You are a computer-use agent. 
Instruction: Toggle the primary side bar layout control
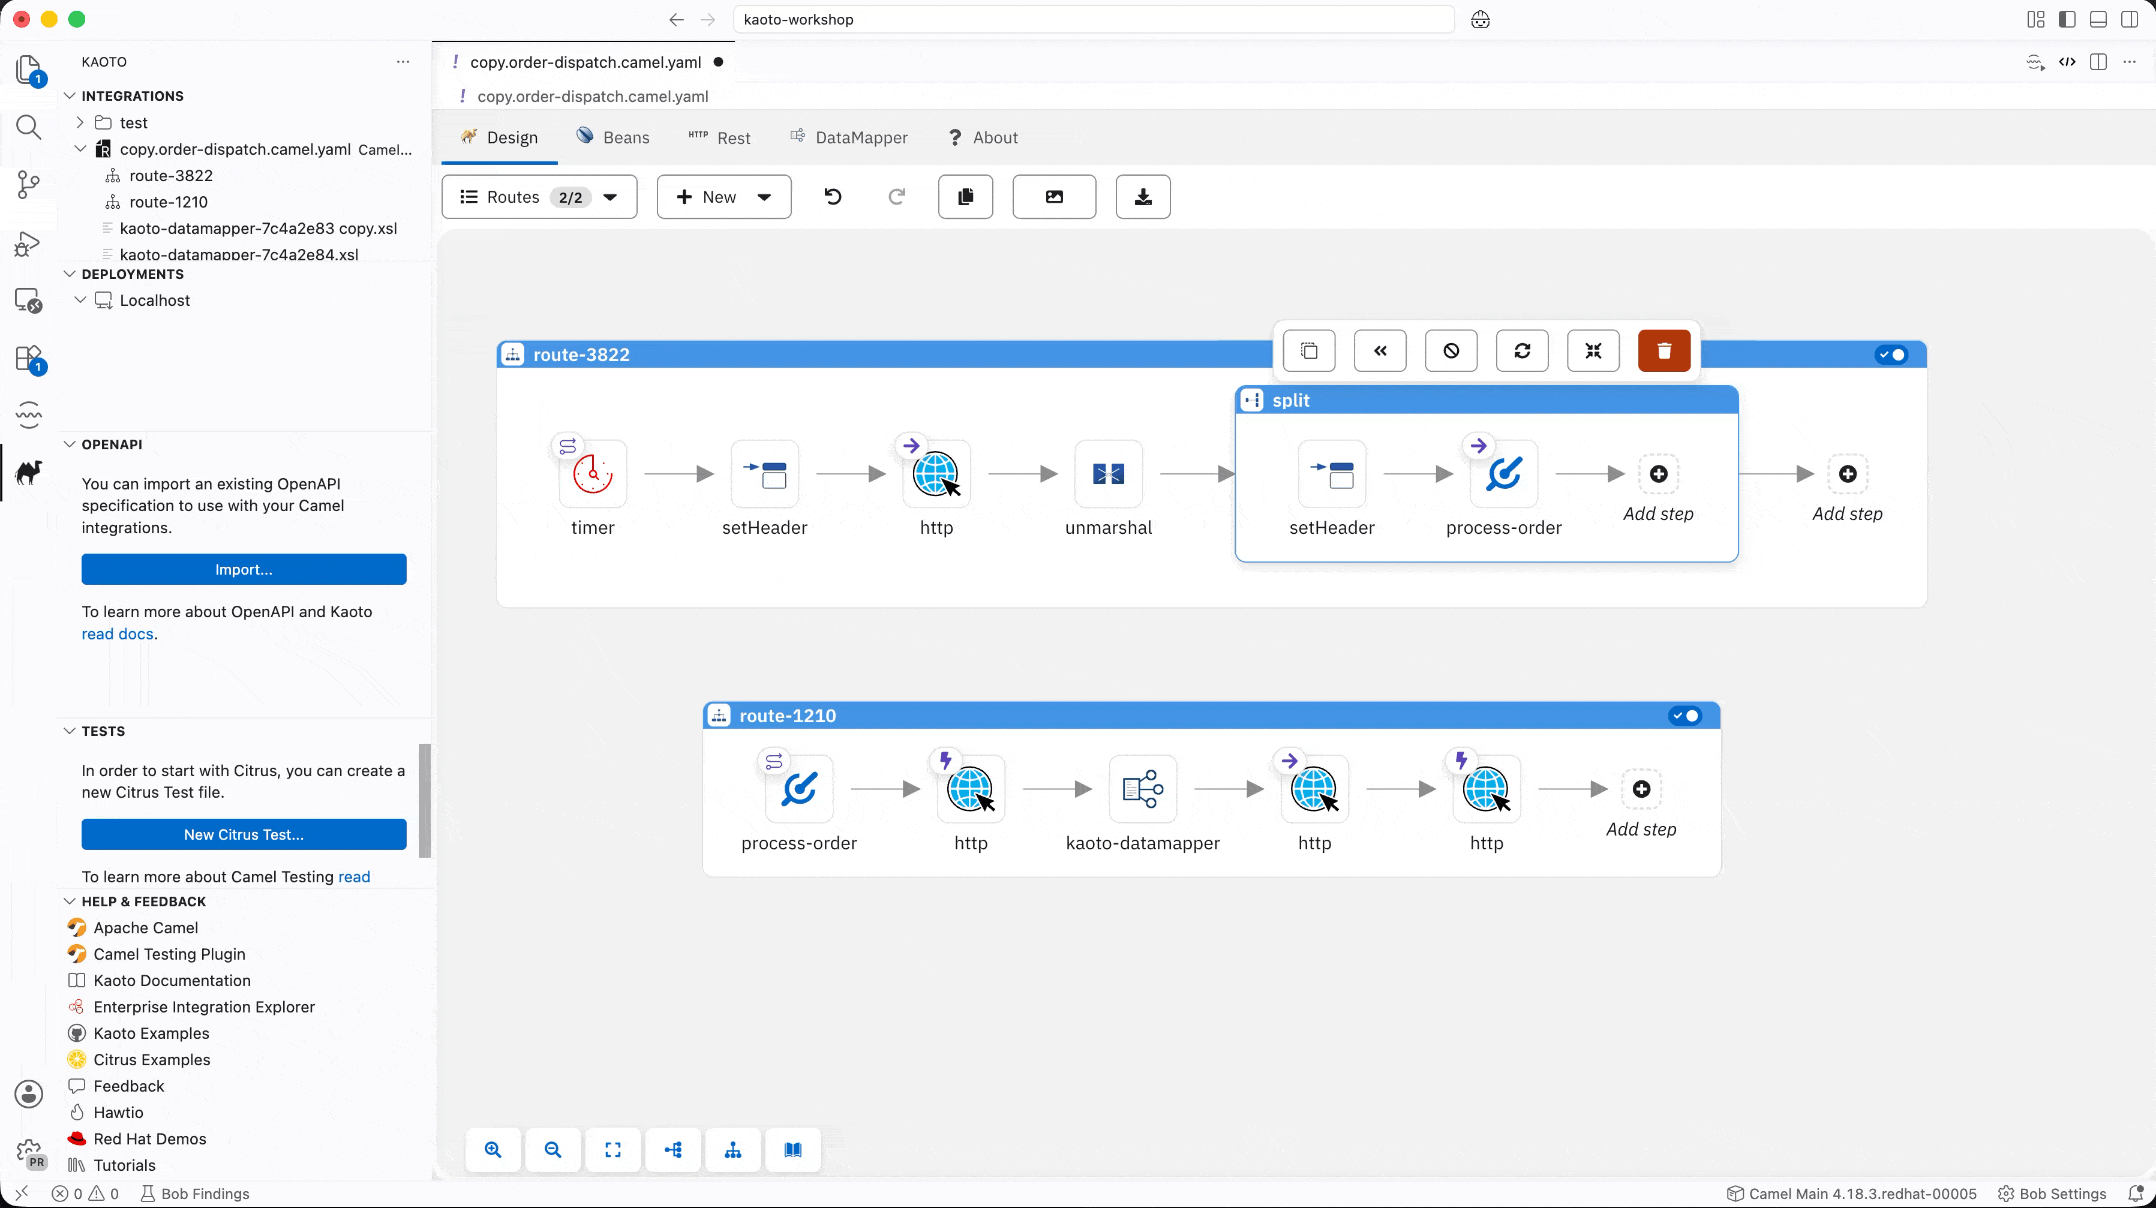click(x=2067, y=19)
